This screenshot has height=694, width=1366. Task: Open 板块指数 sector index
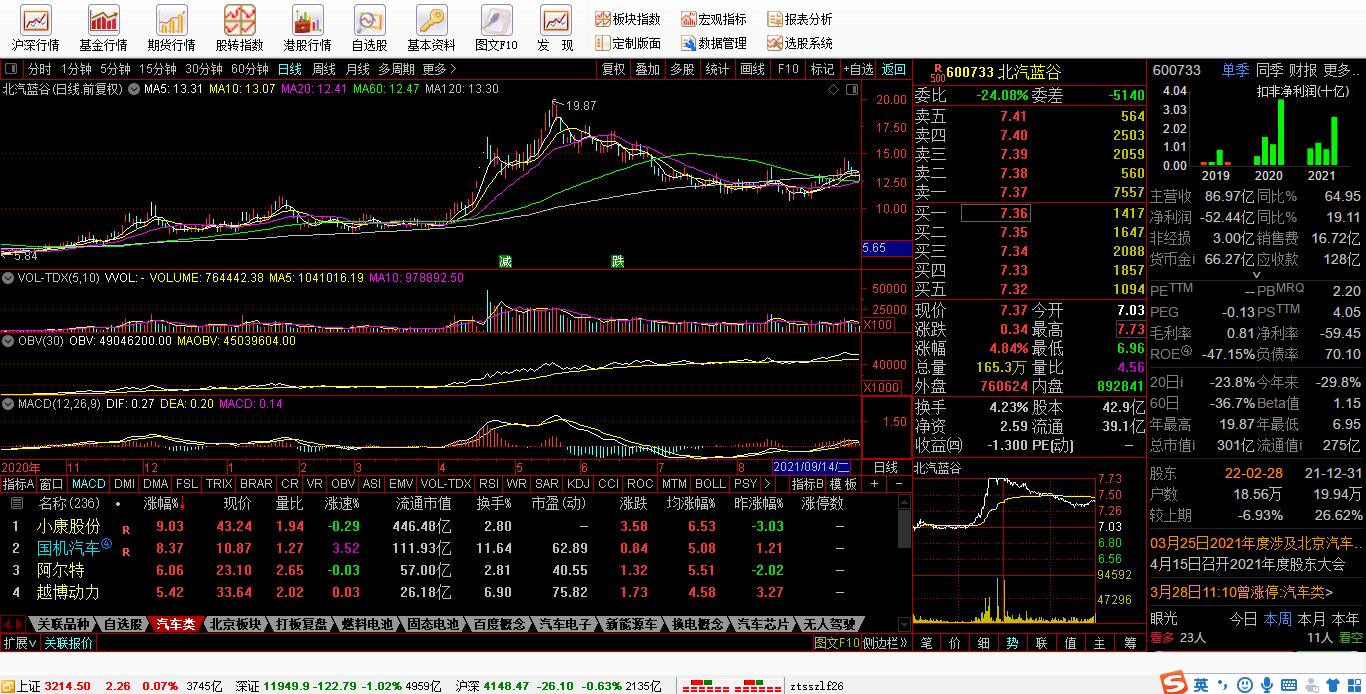(627, 19)
